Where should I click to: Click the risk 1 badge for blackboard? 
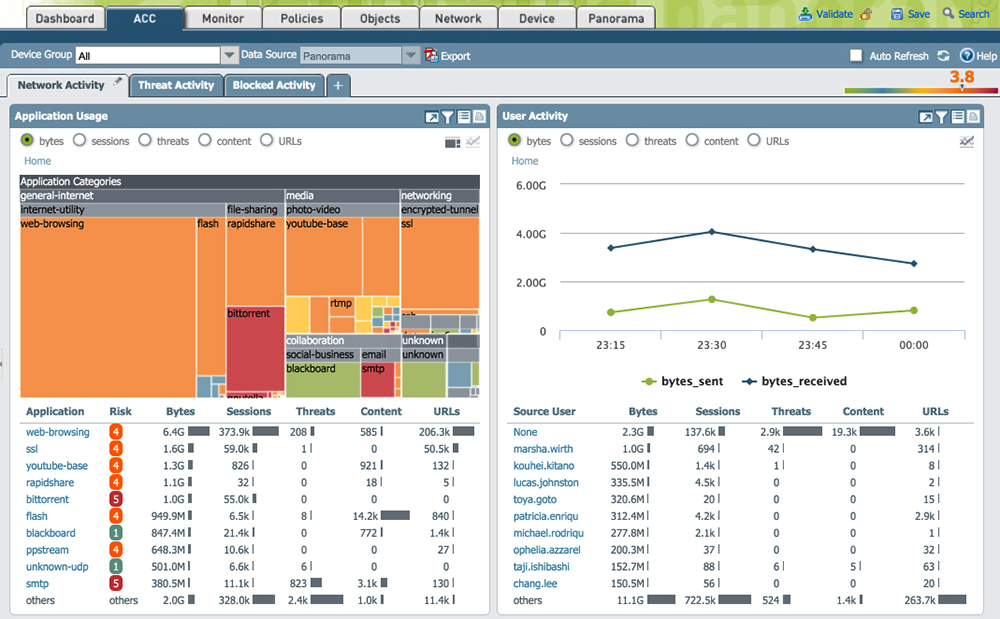click(x=115, y=533)
